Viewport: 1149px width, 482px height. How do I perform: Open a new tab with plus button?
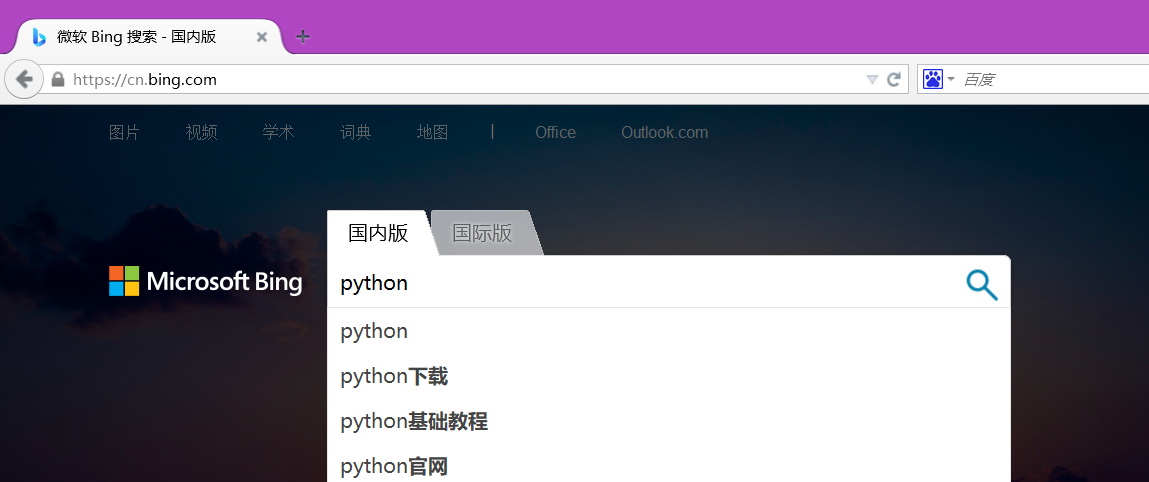point(303,37)
